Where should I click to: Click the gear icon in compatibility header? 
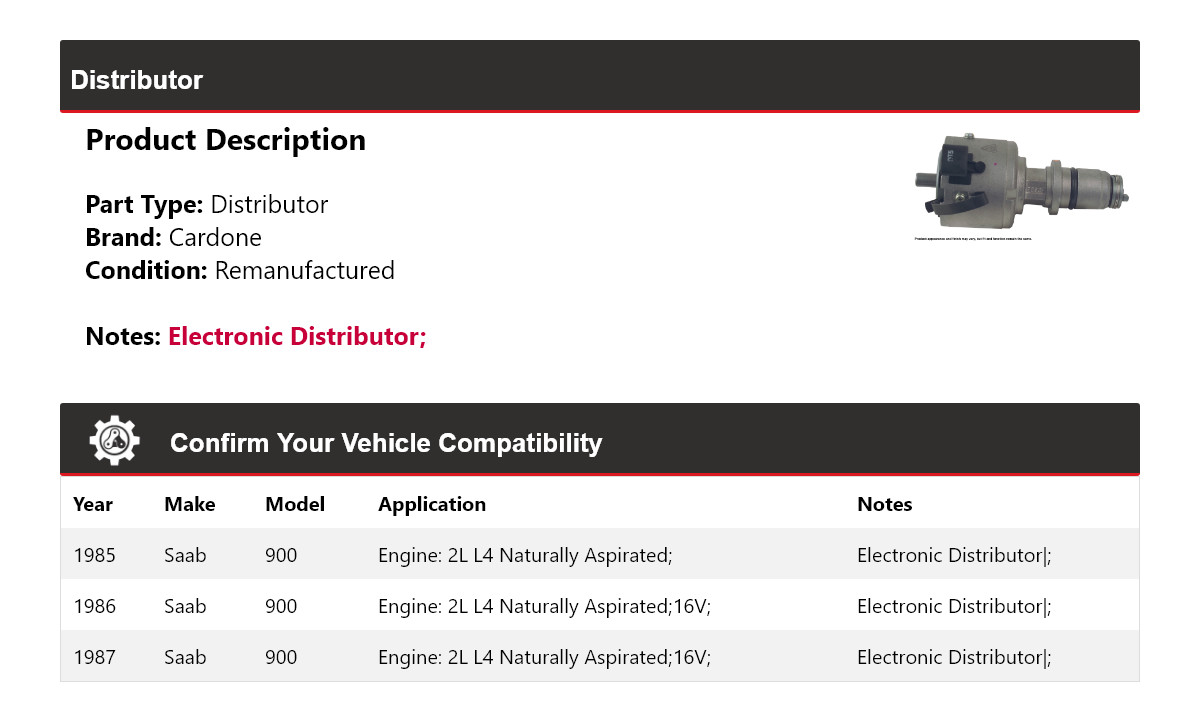click(x=114, y=441)
